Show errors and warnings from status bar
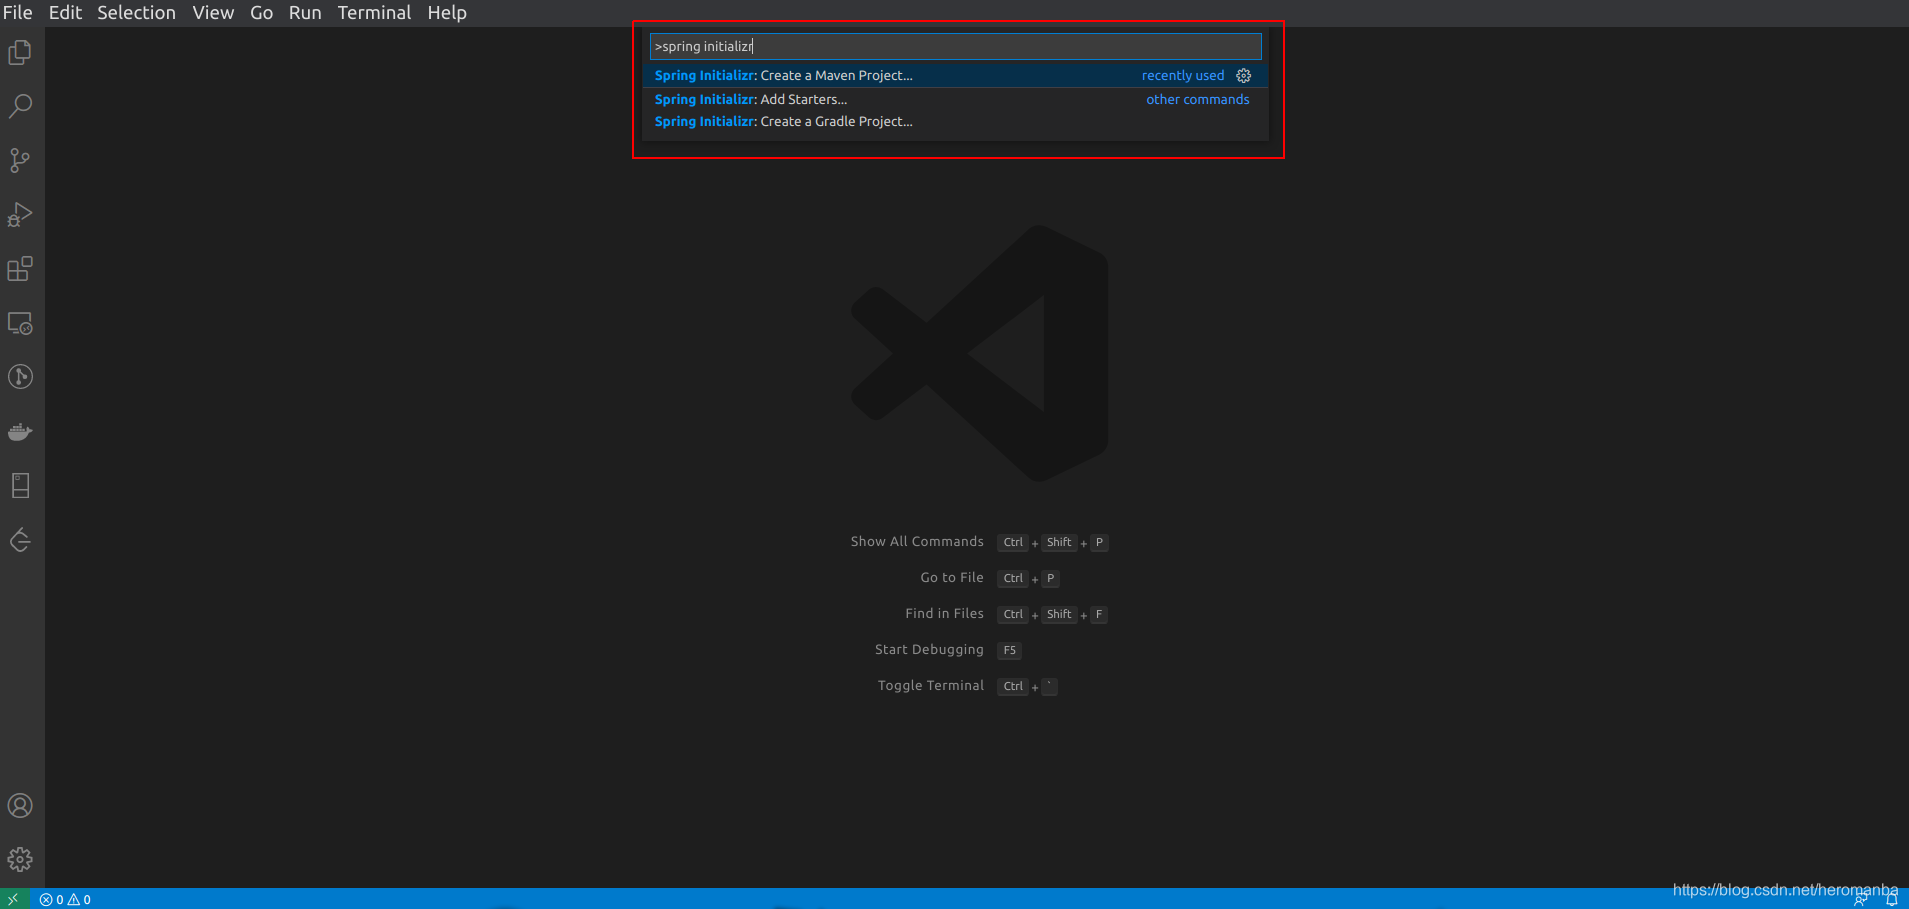1909x909 pixels. pos(65,899)
